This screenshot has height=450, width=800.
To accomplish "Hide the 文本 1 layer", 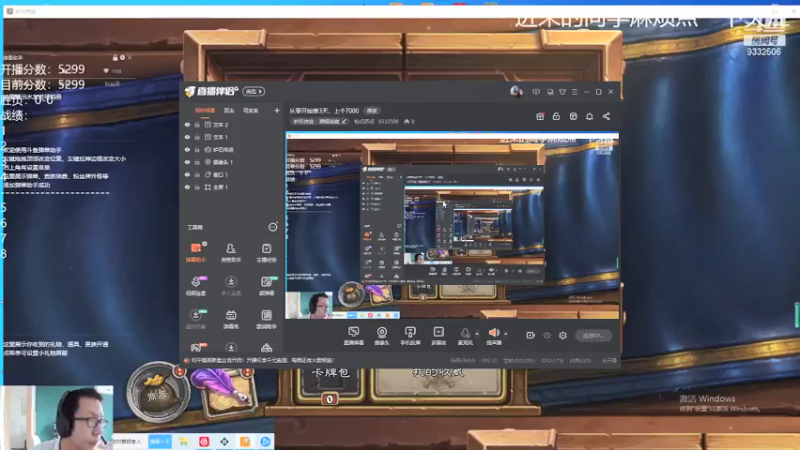I will 187,137.
